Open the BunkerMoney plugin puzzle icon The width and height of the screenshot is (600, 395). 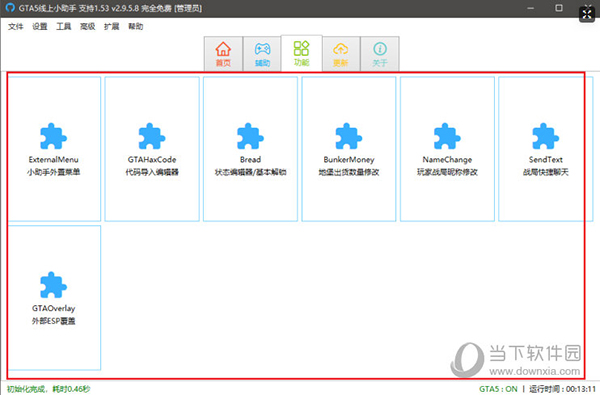(349, 136)
